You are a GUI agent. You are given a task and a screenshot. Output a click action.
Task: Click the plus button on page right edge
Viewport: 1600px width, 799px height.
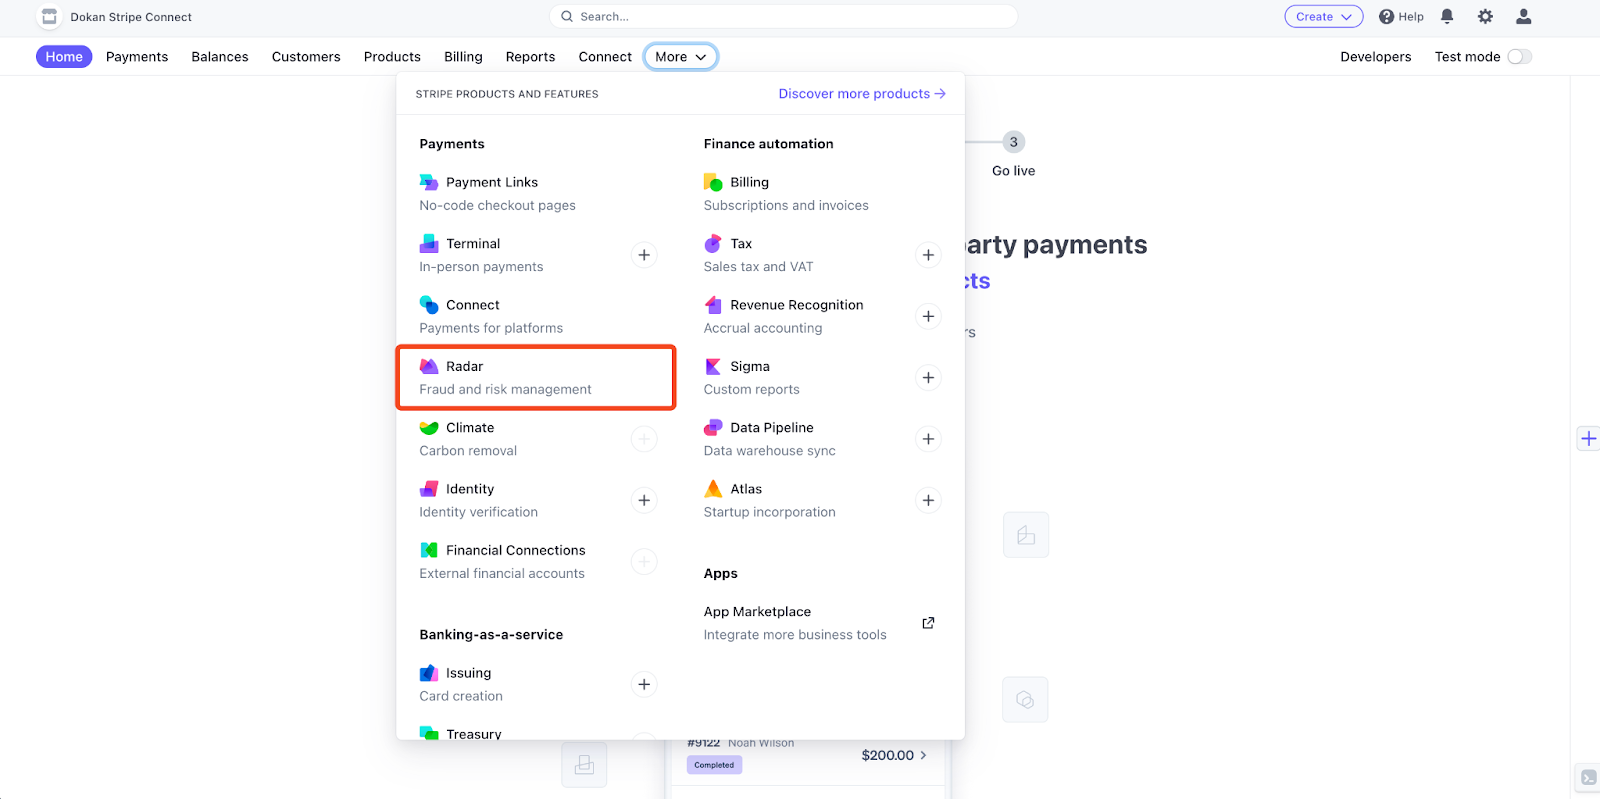(x=1588, y=438)
